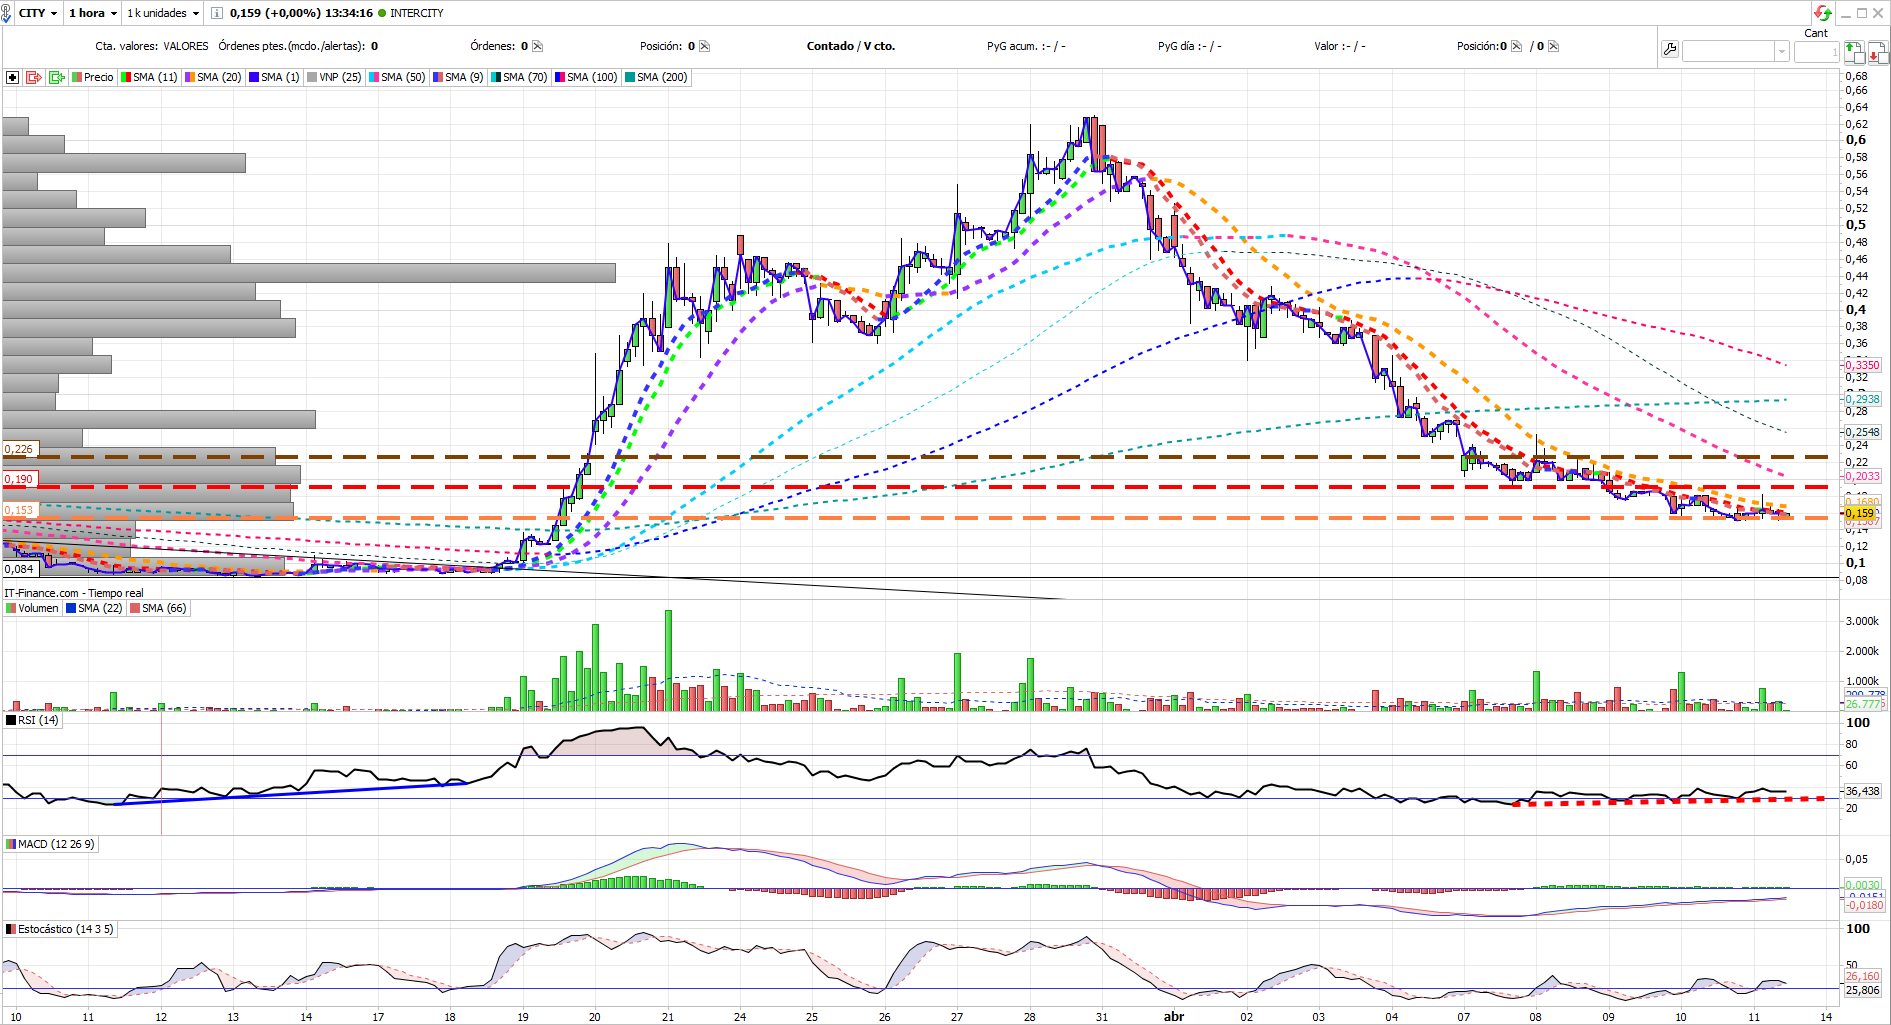Click the current price 0,159 axis tag

click(x=1861, y=513)
